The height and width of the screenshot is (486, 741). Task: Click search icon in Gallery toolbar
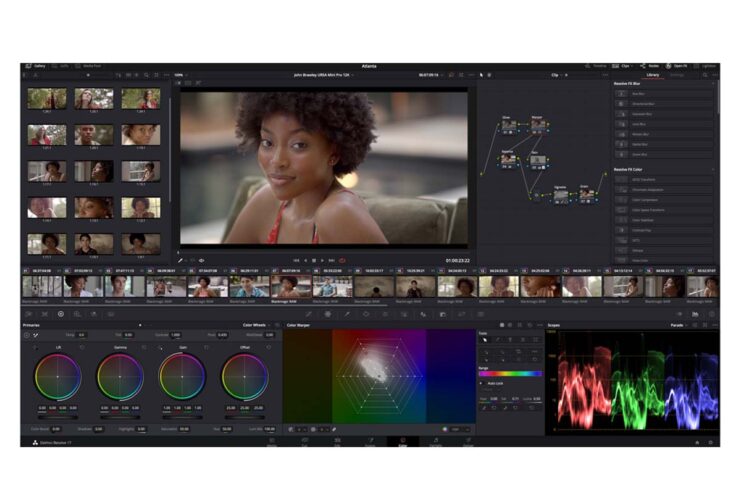(x=146, y=75)
